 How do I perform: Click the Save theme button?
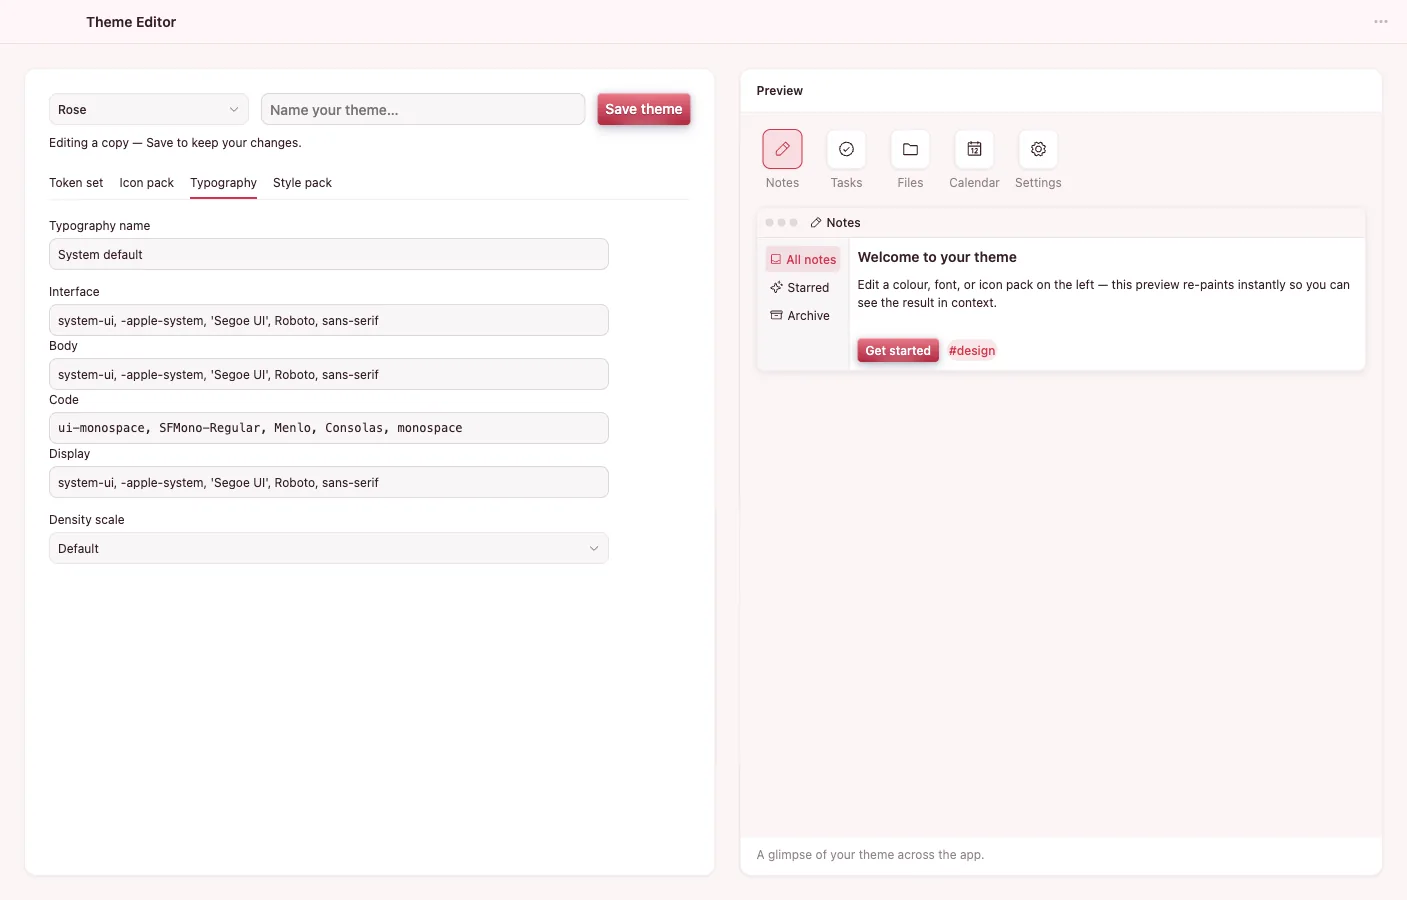[x=644, y=109]
